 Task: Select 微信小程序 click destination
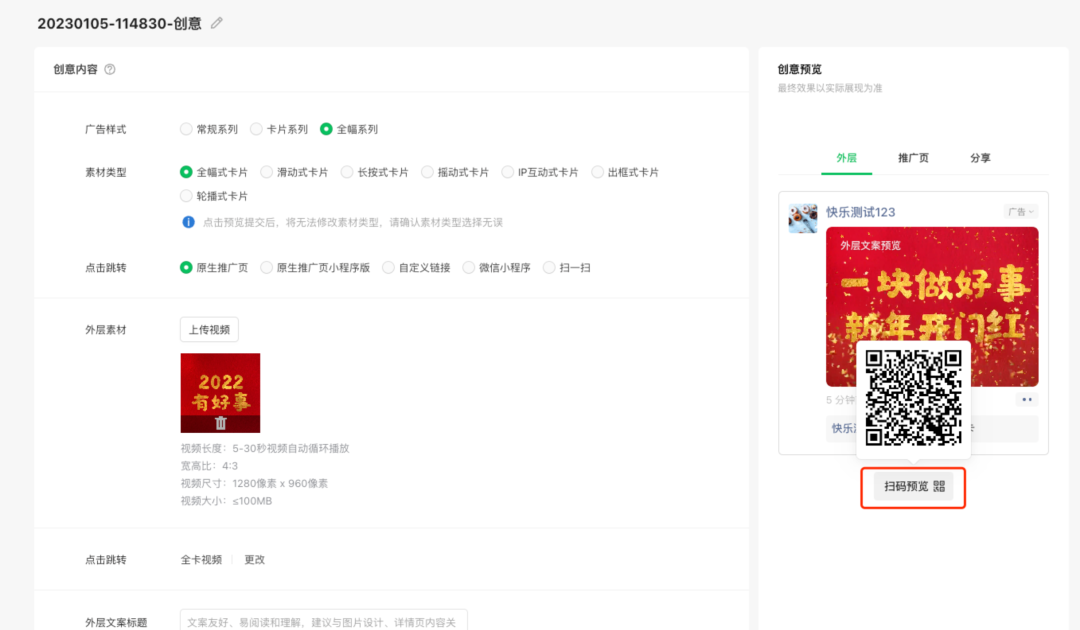[x=497, y=268]
